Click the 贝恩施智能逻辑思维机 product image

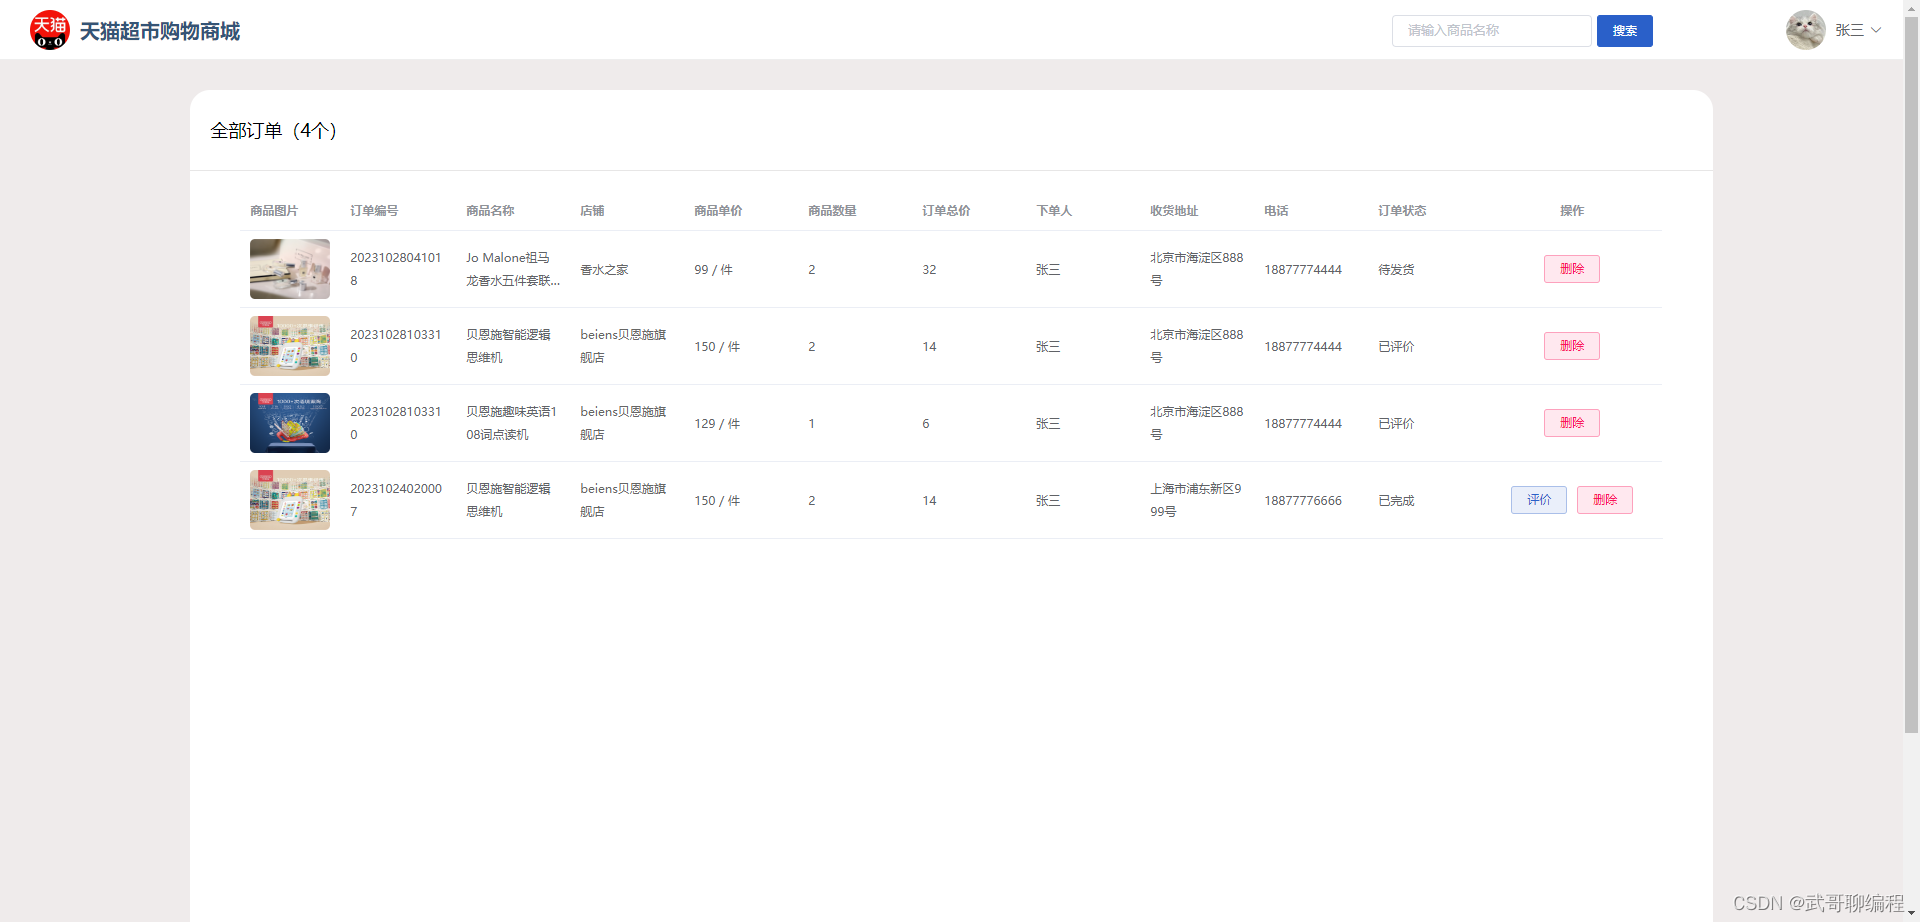point(289,346)
